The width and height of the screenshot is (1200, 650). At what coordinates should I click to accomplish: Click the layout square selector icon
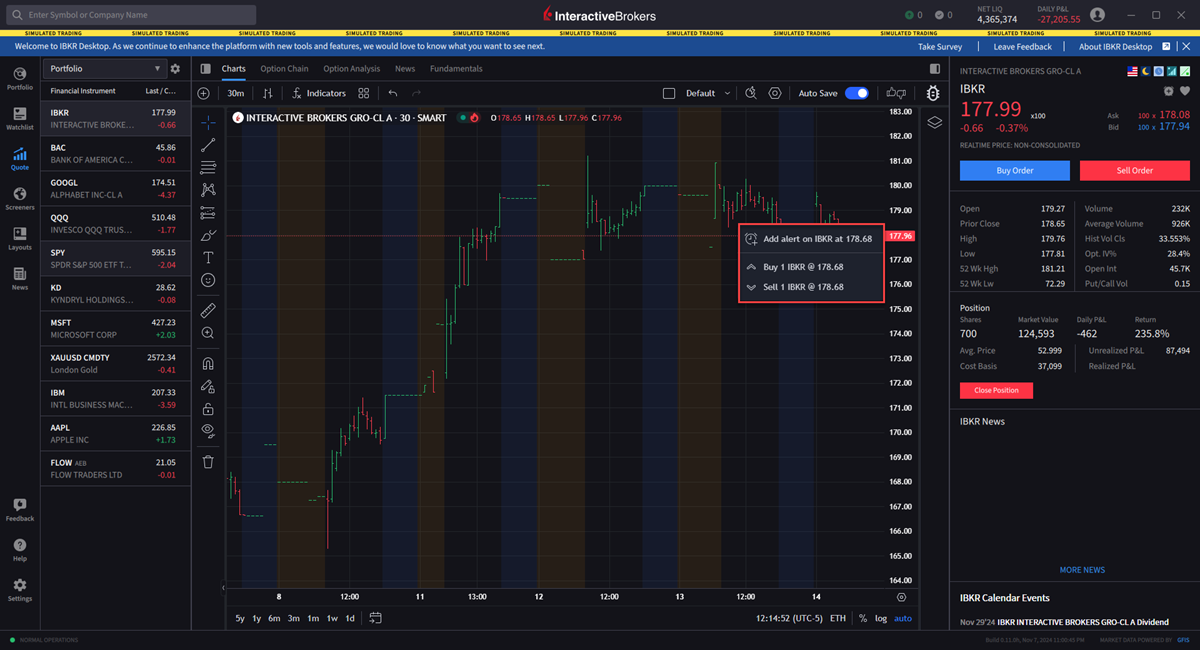tap(669, 93)
